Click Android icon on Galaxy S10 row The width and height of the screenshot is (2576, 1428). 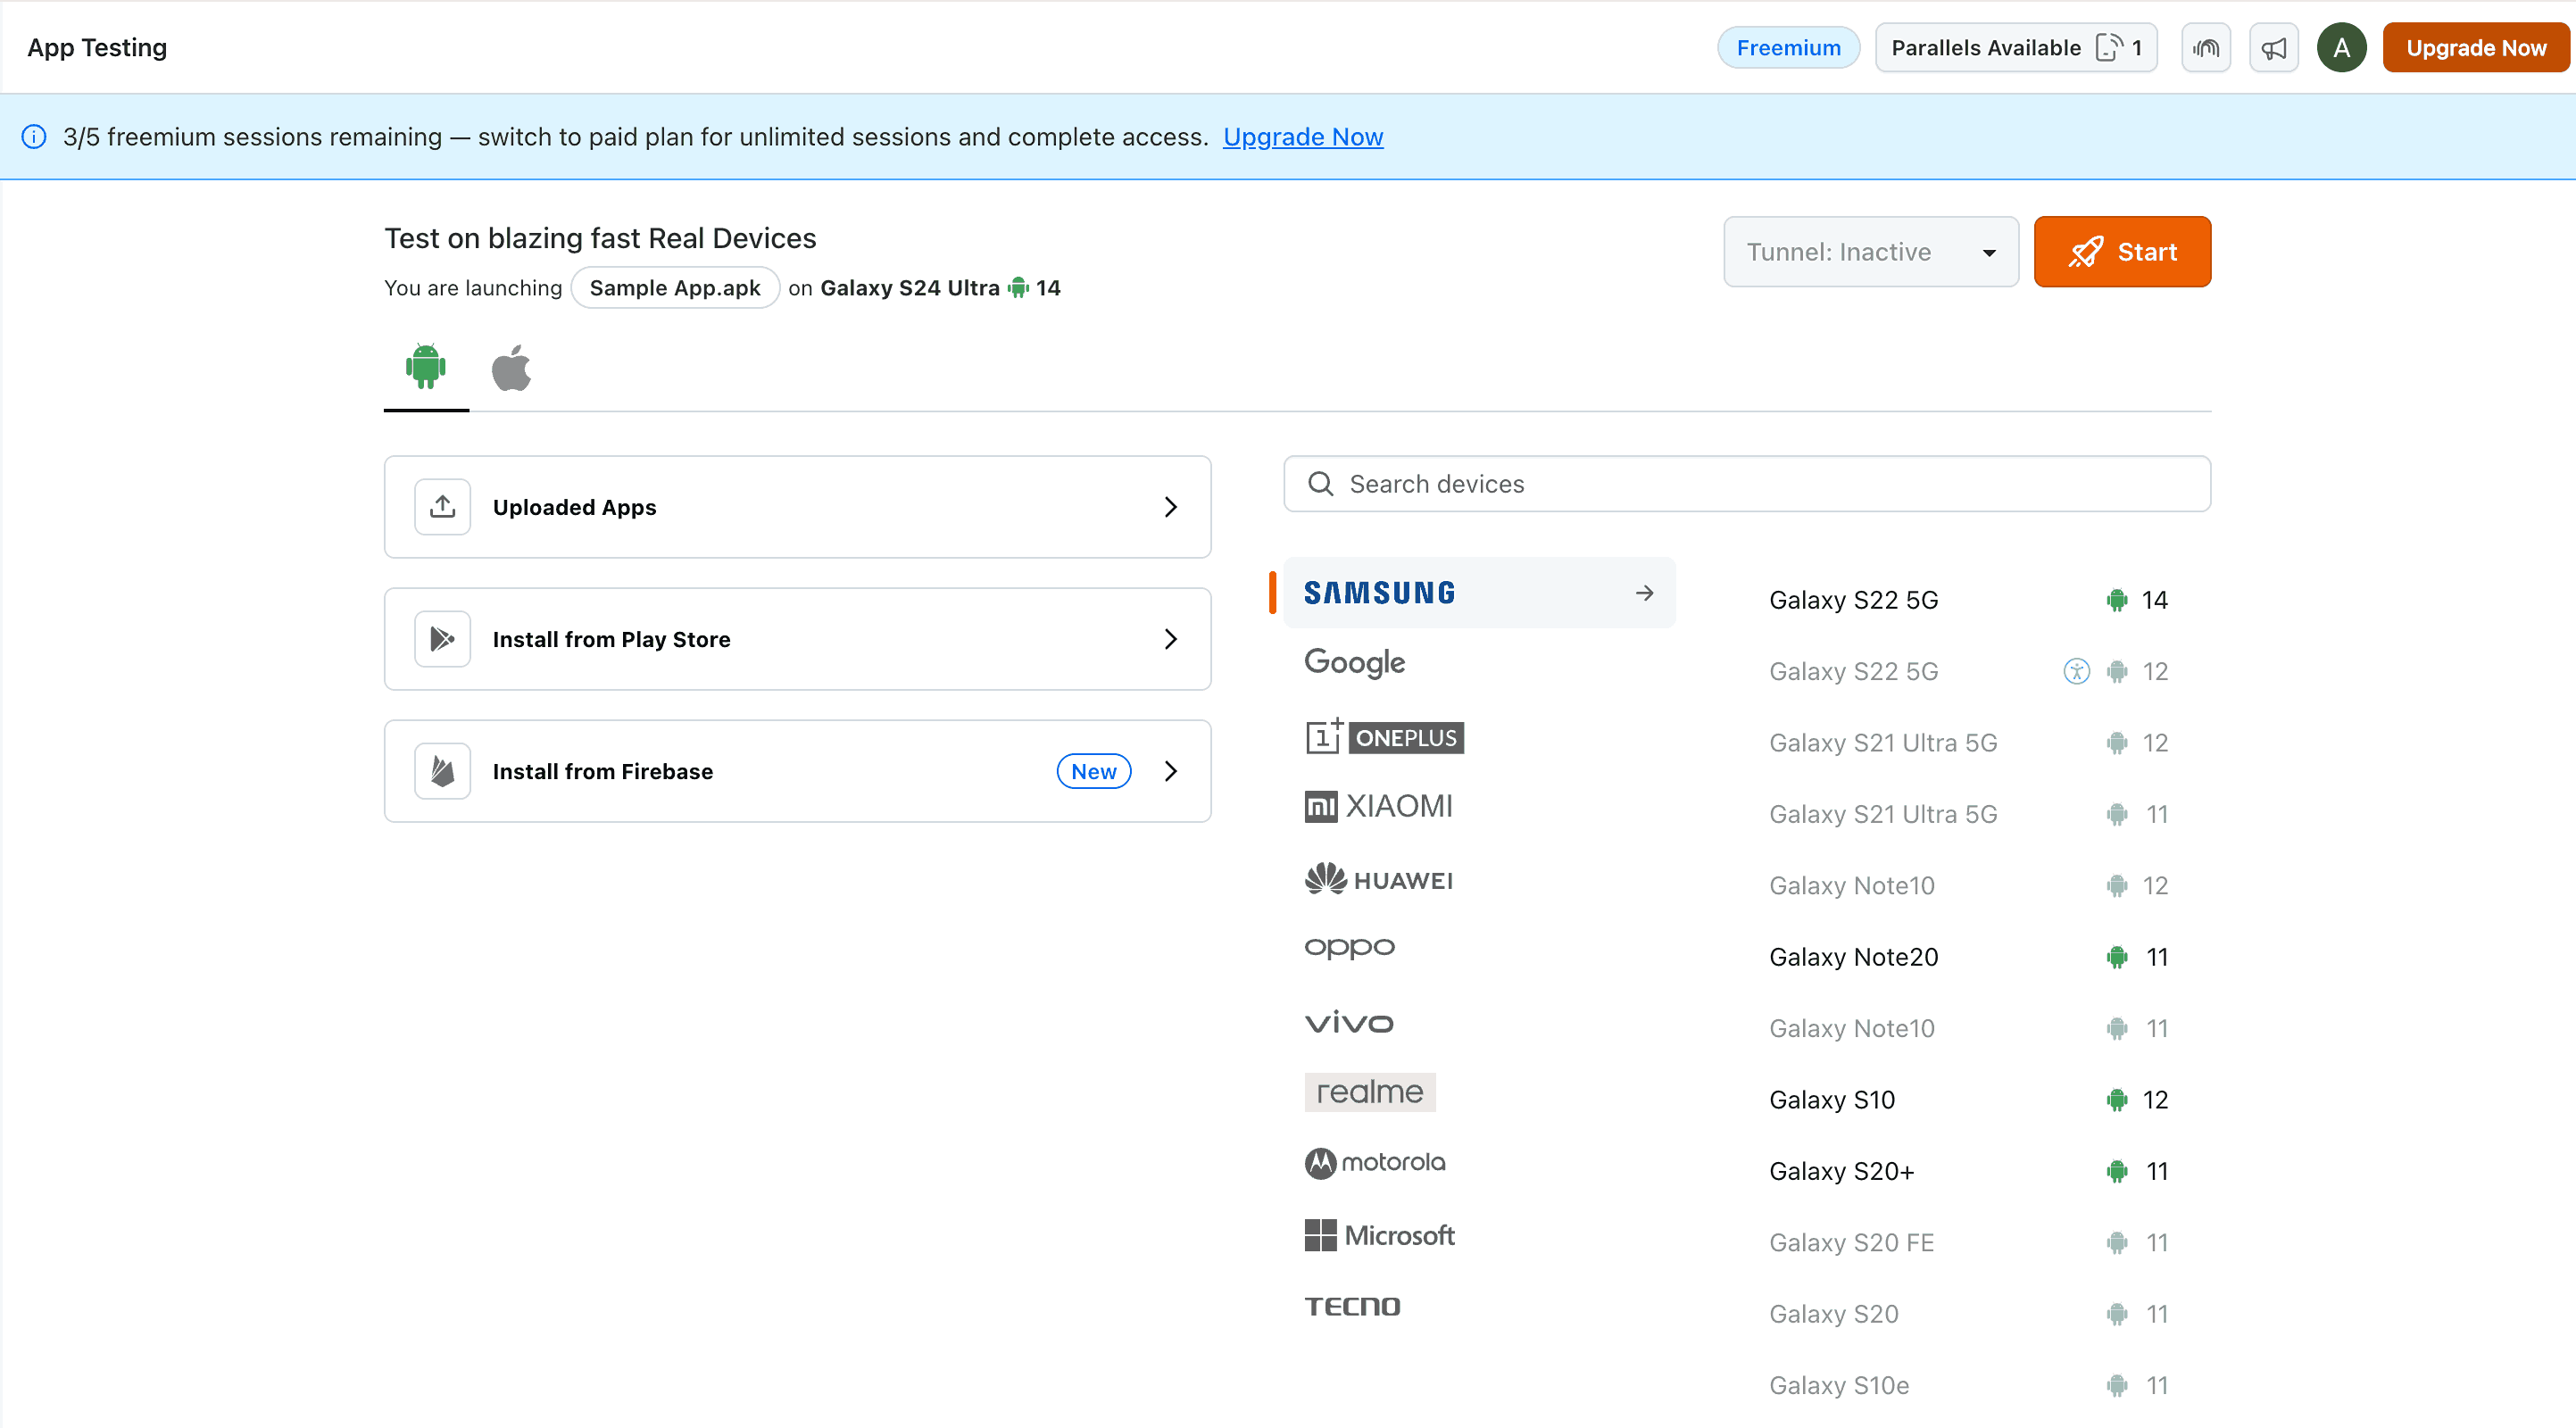2117,1100
